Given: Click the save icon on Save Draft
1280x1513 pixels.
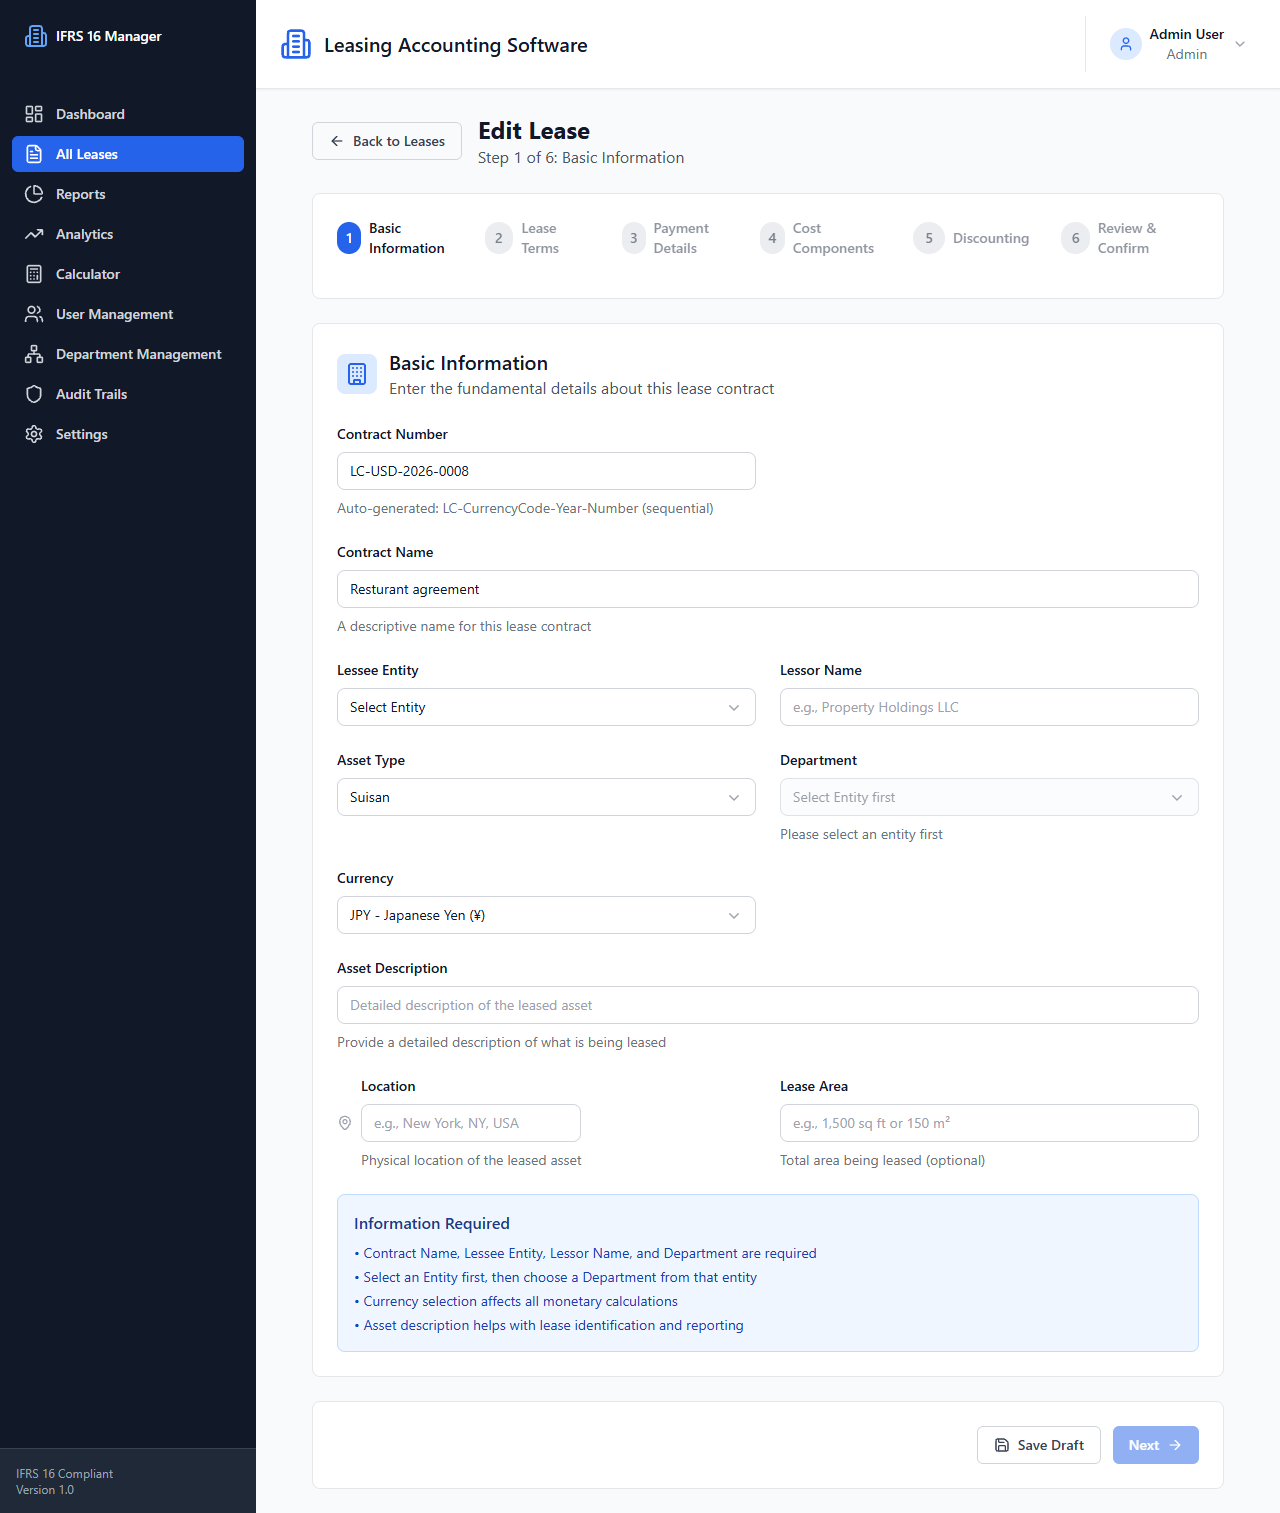Looking at the screenshot, I should click(x=1002, y=1445).
